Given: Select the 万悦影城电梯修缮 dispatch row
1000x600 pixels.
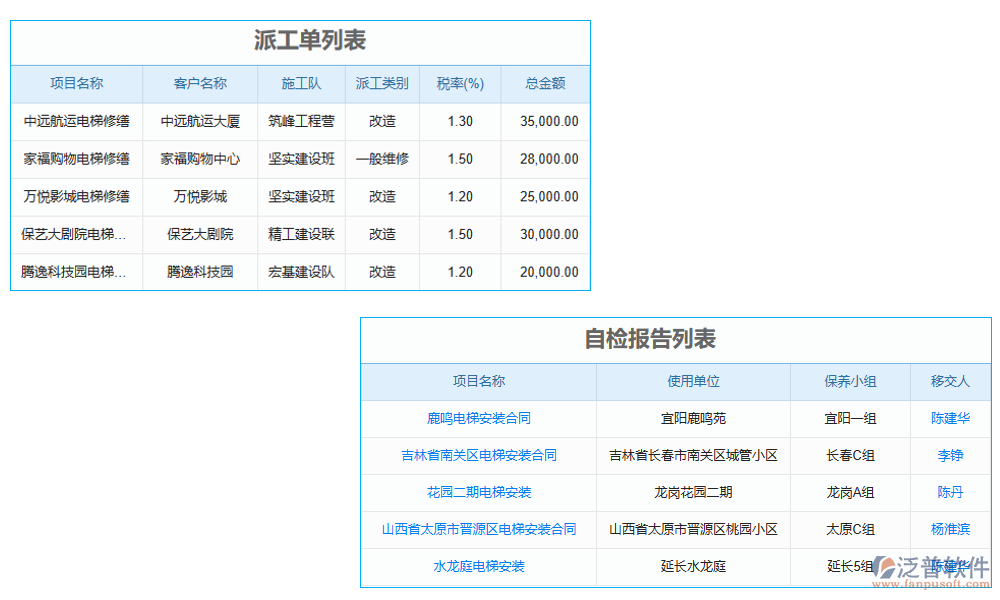Looking at the screenshot, I should 76,196.
